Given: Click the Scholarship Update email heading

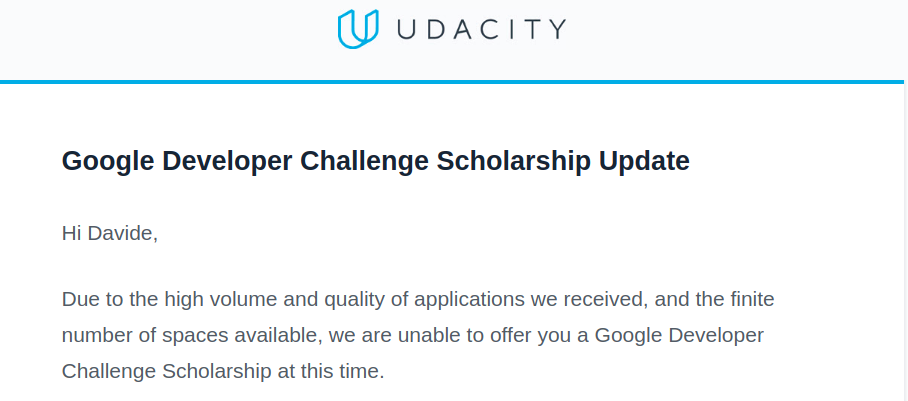Looking at the screenshot, I should (x=375, y=161).
